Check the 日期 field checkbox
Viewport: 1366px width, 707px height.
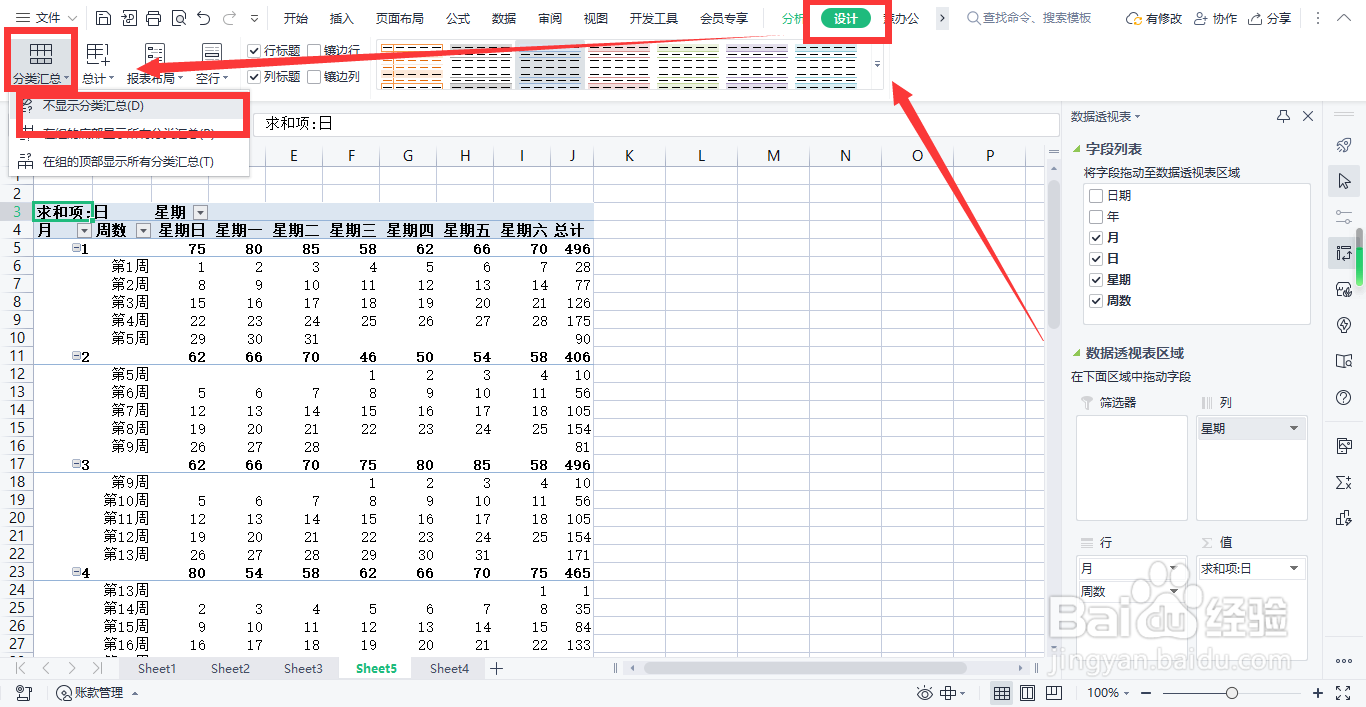(1096, 196)
